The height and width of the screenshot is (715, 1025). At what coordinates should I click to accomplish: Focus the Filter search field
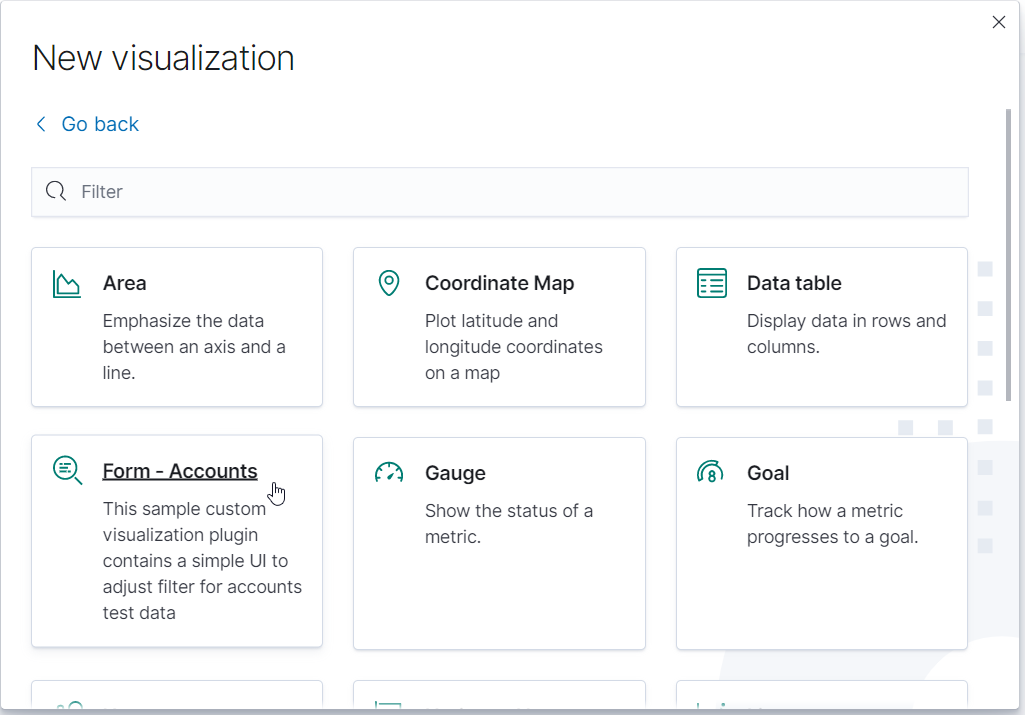pos(500,191)
